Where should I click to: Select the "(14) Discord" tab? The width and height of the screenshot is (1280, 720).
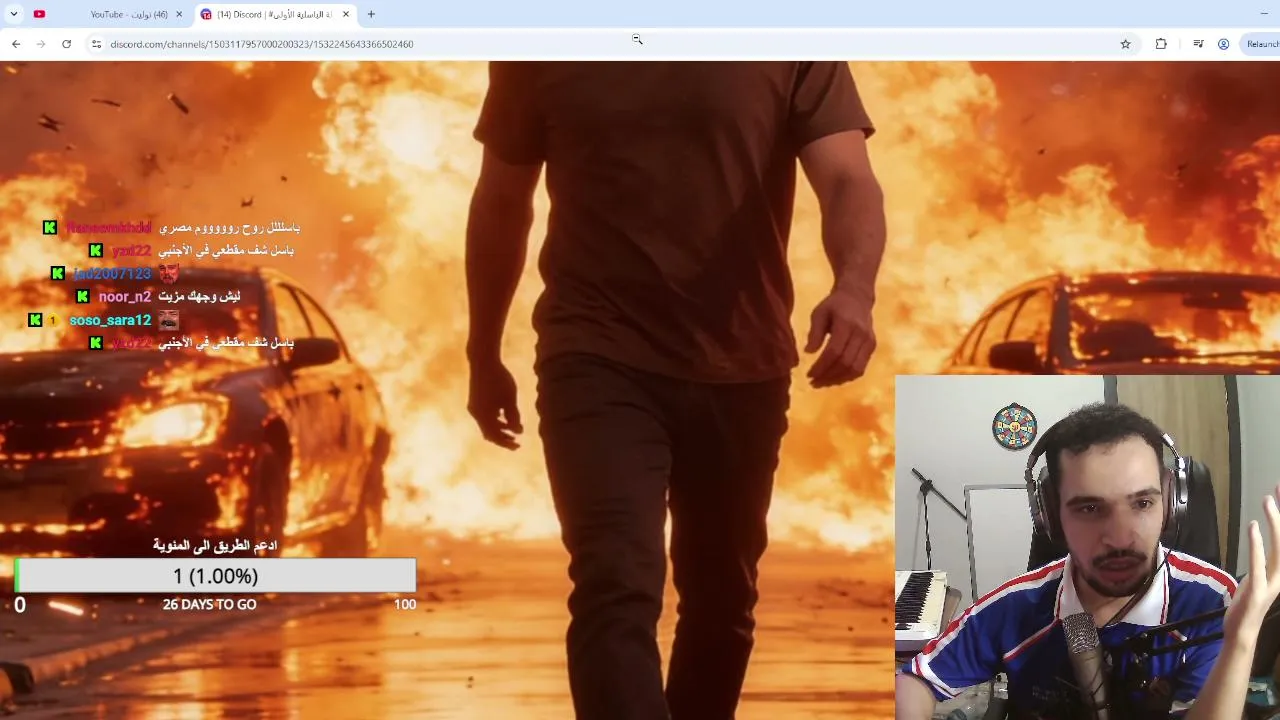(275, 14)
